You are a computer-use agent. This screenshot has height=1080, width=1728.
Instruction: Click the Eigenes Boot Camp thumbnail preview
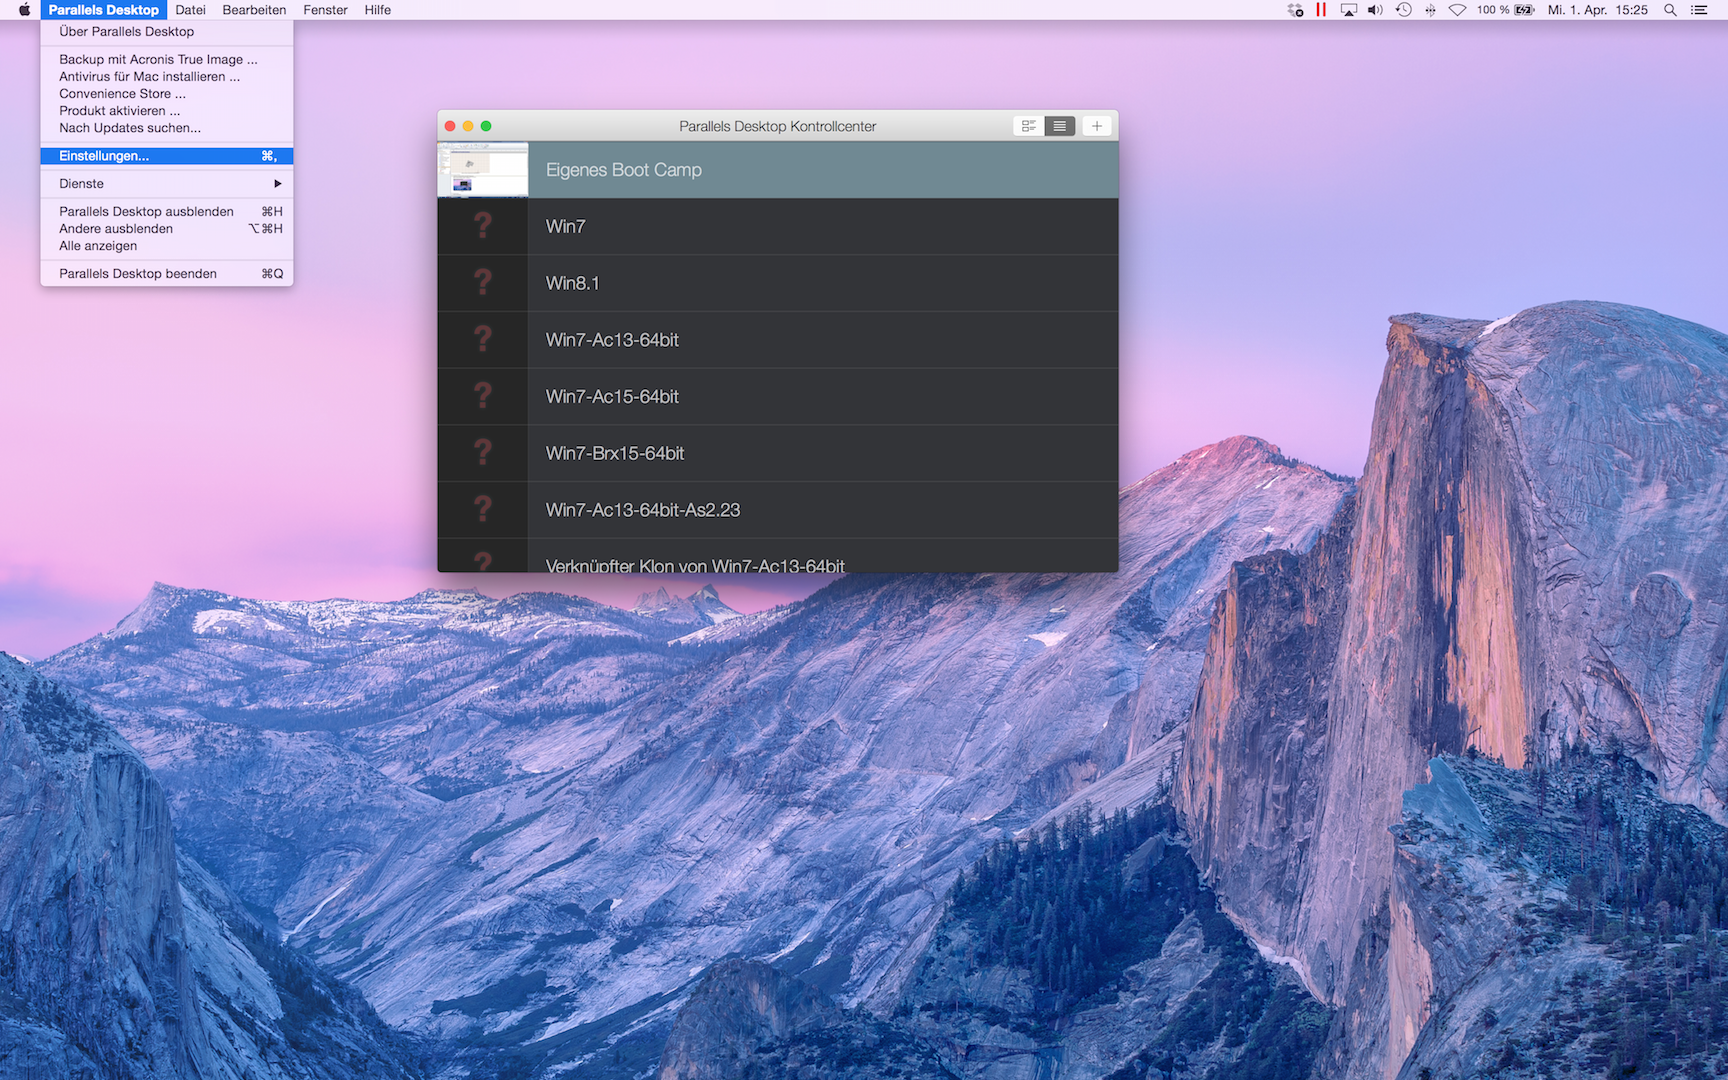(483, 170)
